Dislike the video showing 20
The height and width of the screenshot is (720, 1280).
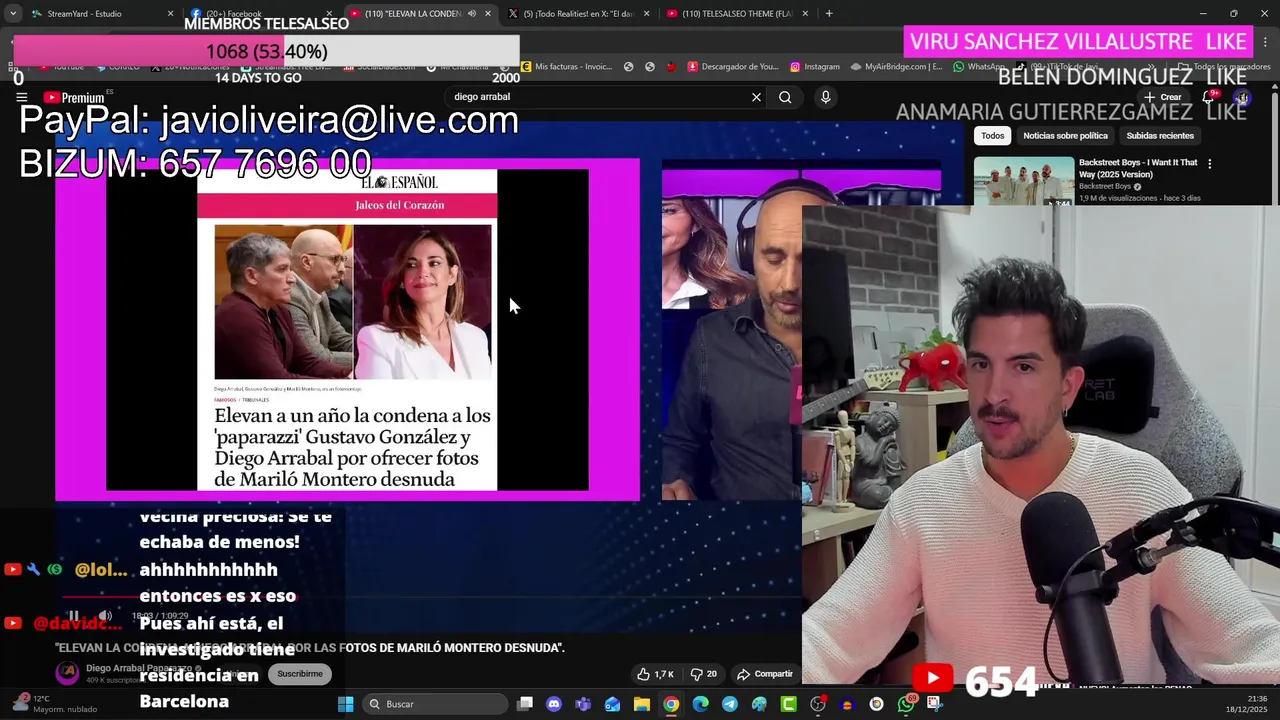(704, 674)
